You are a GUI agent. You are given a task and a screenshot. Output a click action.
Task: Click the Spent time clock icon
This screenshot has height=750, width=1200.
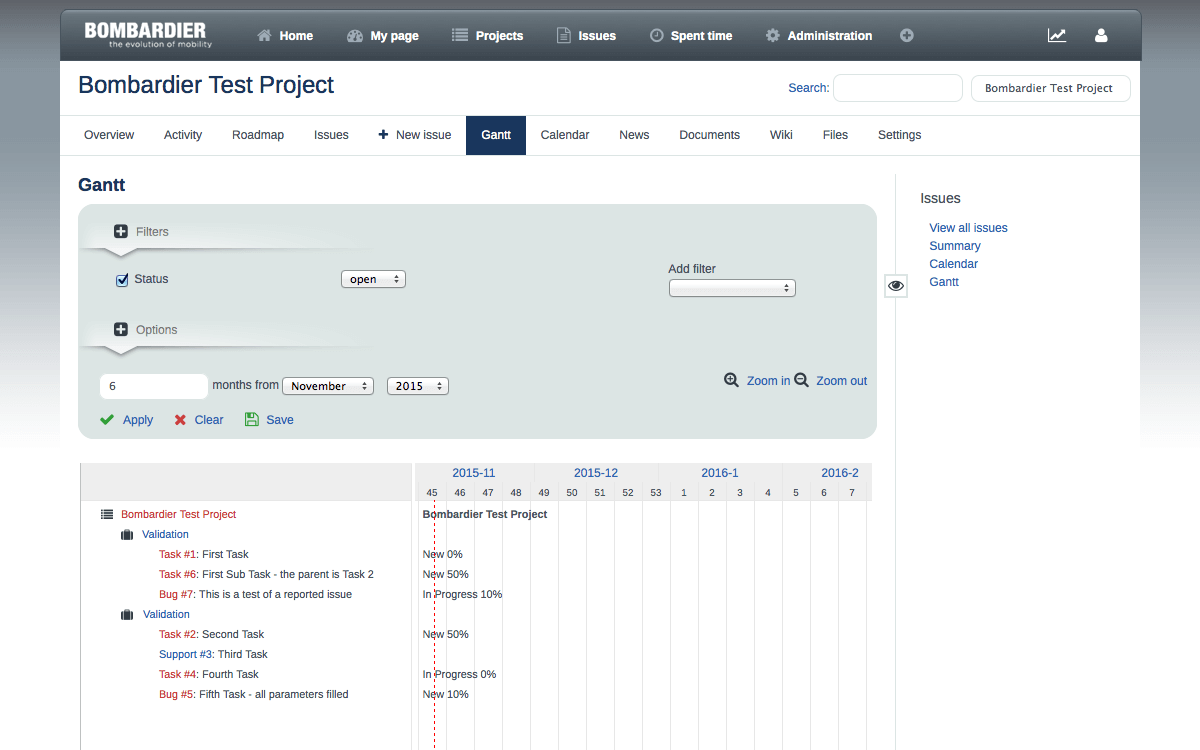(x=656, y=35)
